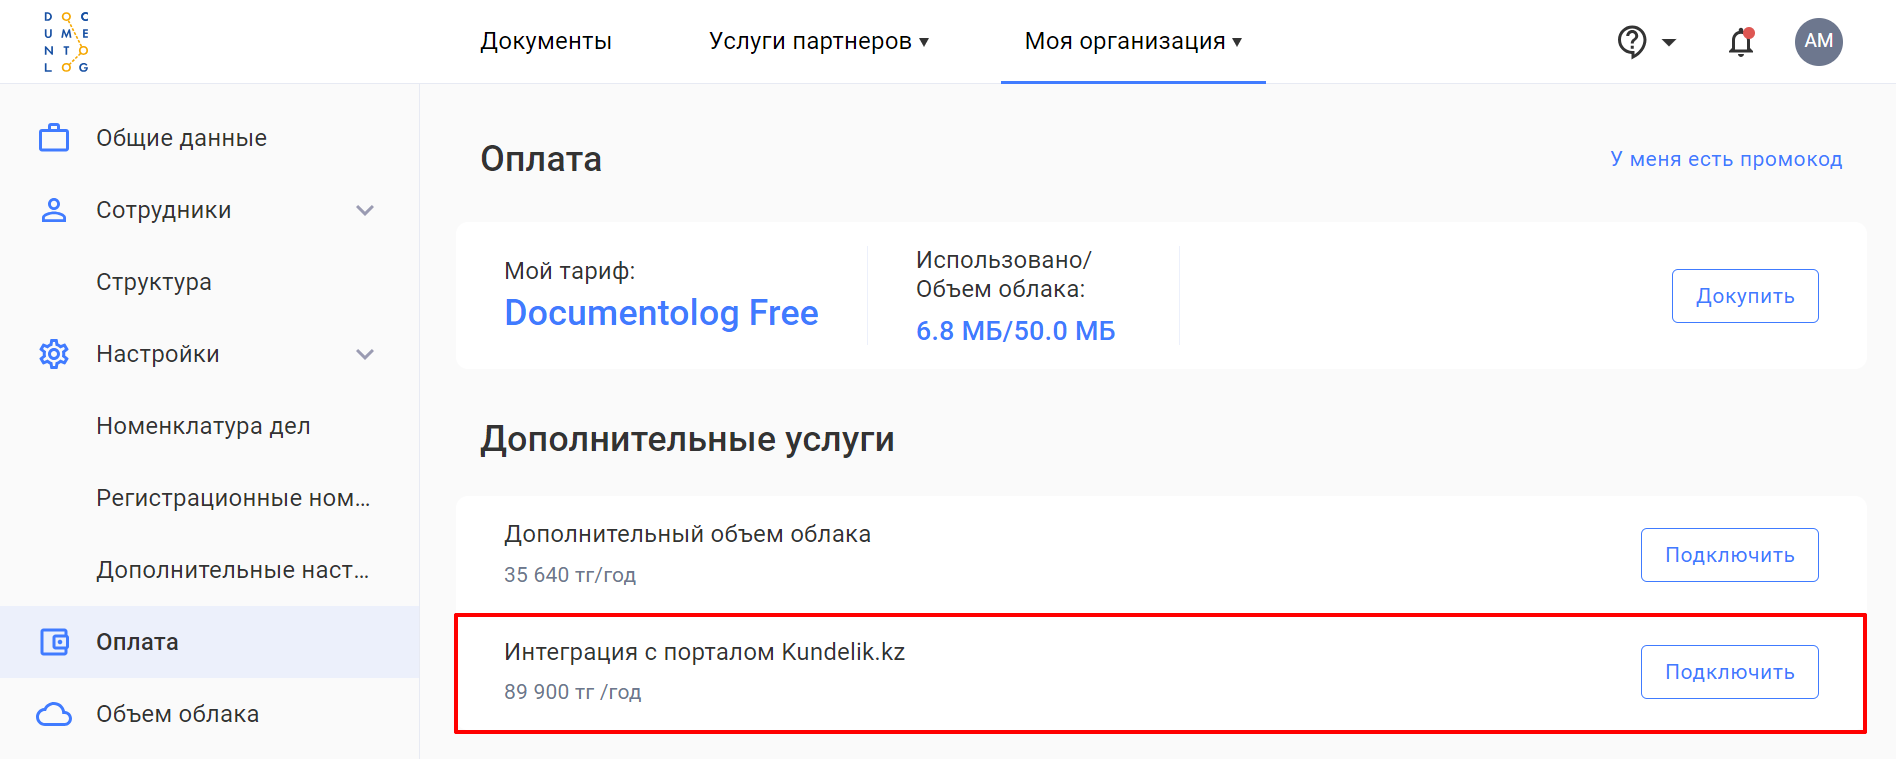The width and height of the screenshot is (1896, 759).
Task: Open the Услуги партнеров dropdown menu
Action: click(x=819, y=42)
